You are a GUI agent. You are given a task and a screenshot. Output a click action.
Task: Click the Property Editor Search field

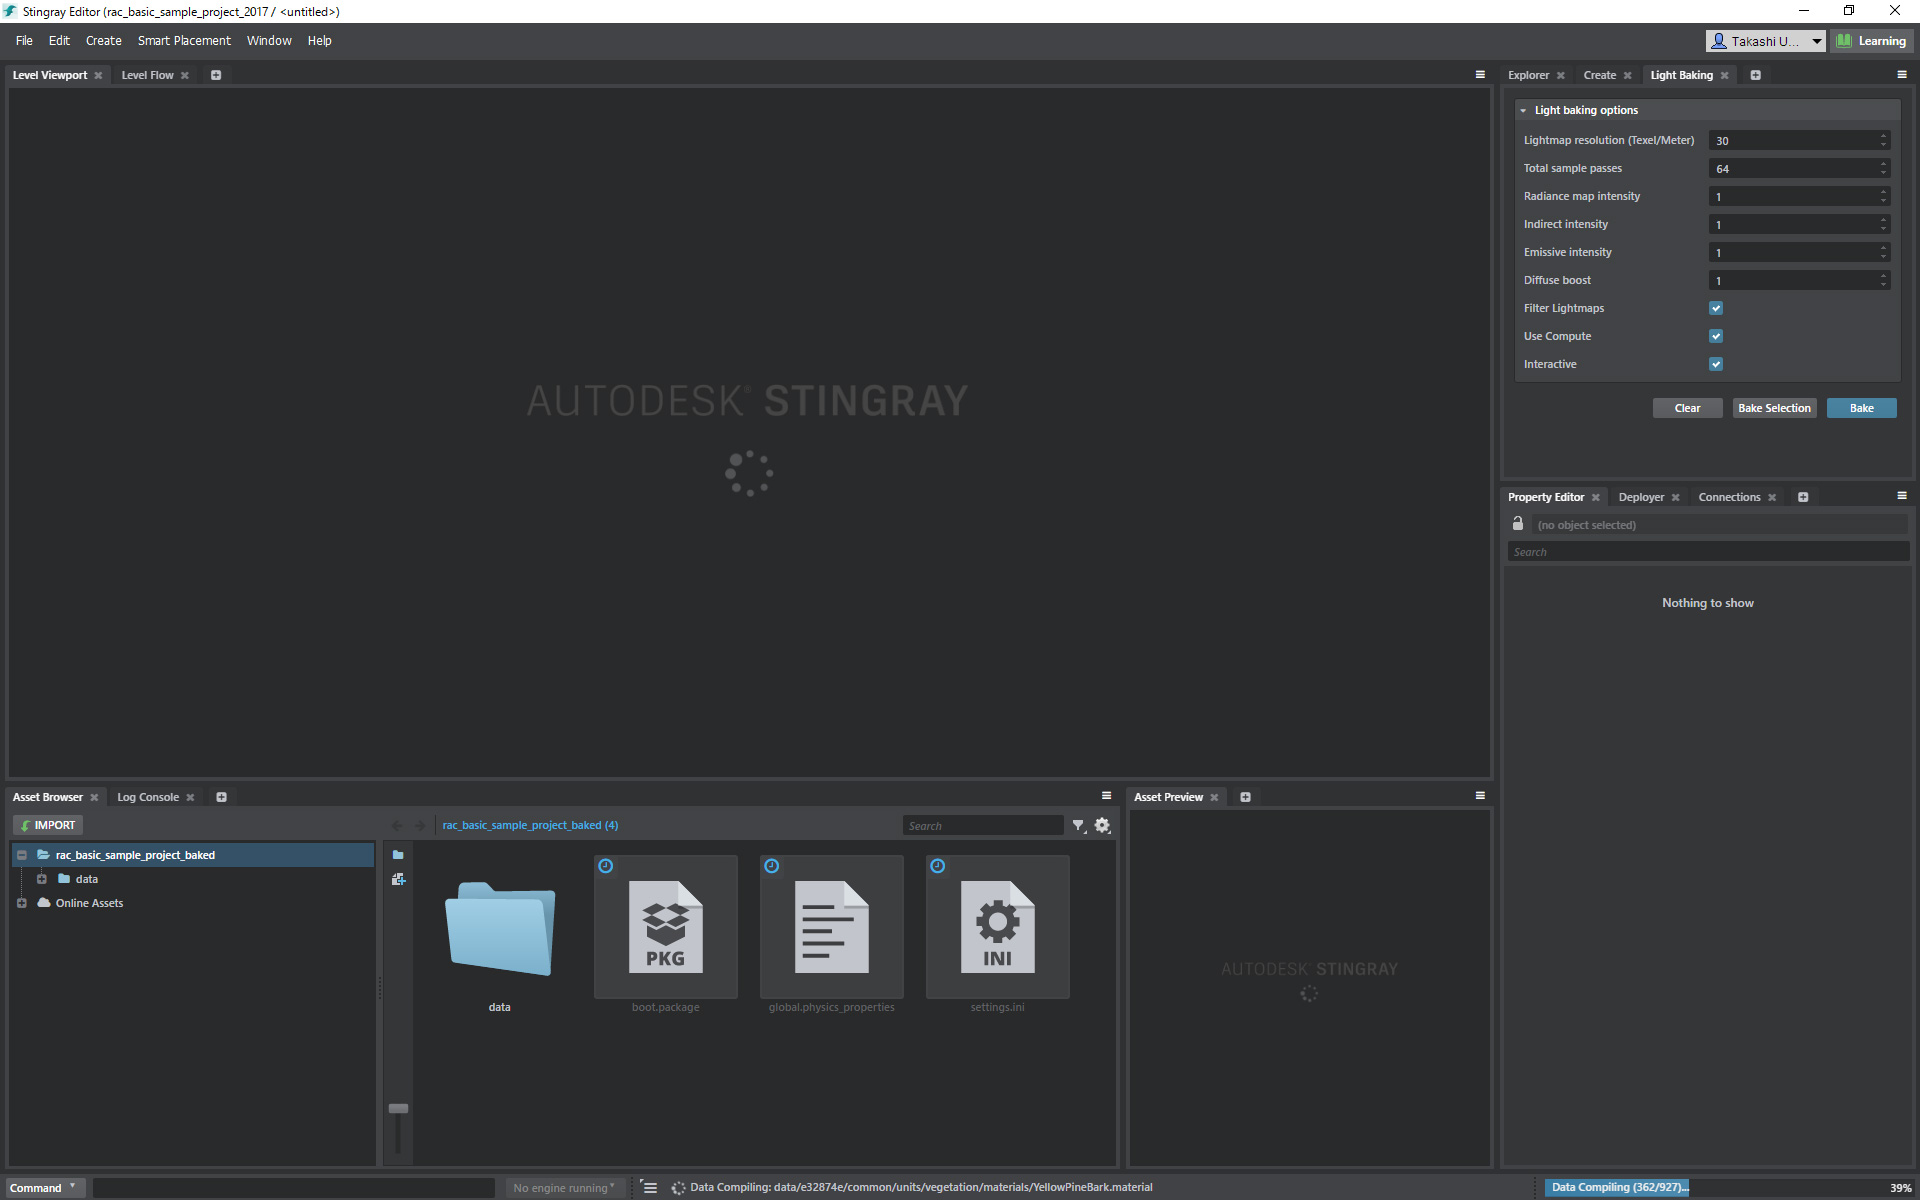click(x=1708, y=552)
